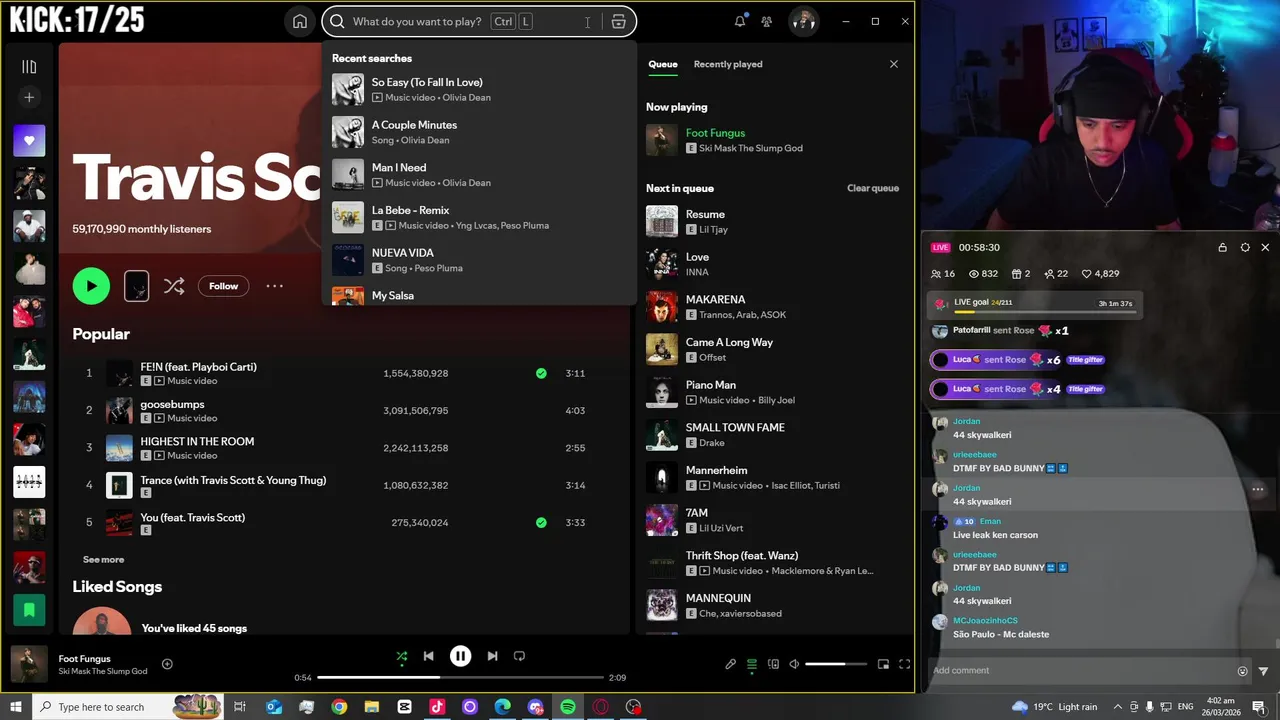Pick recent search So Easy (To Fall In Love)
1280x720 pixels.
pos(478,89)
